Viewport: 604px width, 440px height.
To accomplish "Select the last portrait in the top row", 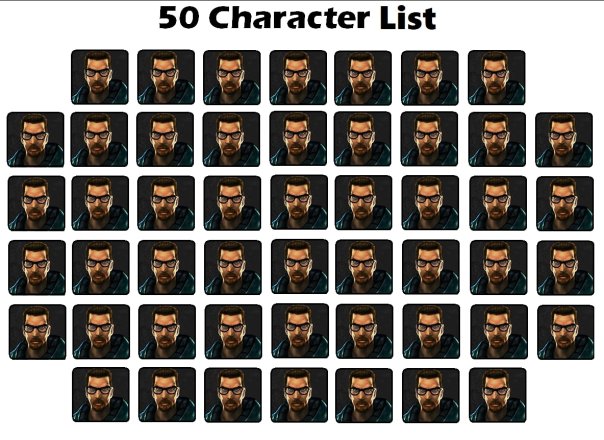I will point(497,77).
